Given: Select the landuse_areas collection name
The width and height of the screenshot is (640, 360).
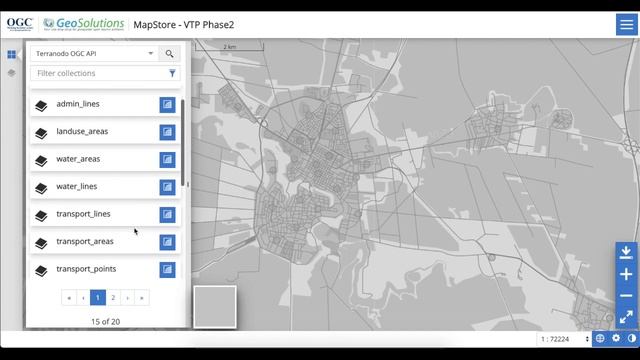Looking at the screenshot, I should (x=82, y=131).
